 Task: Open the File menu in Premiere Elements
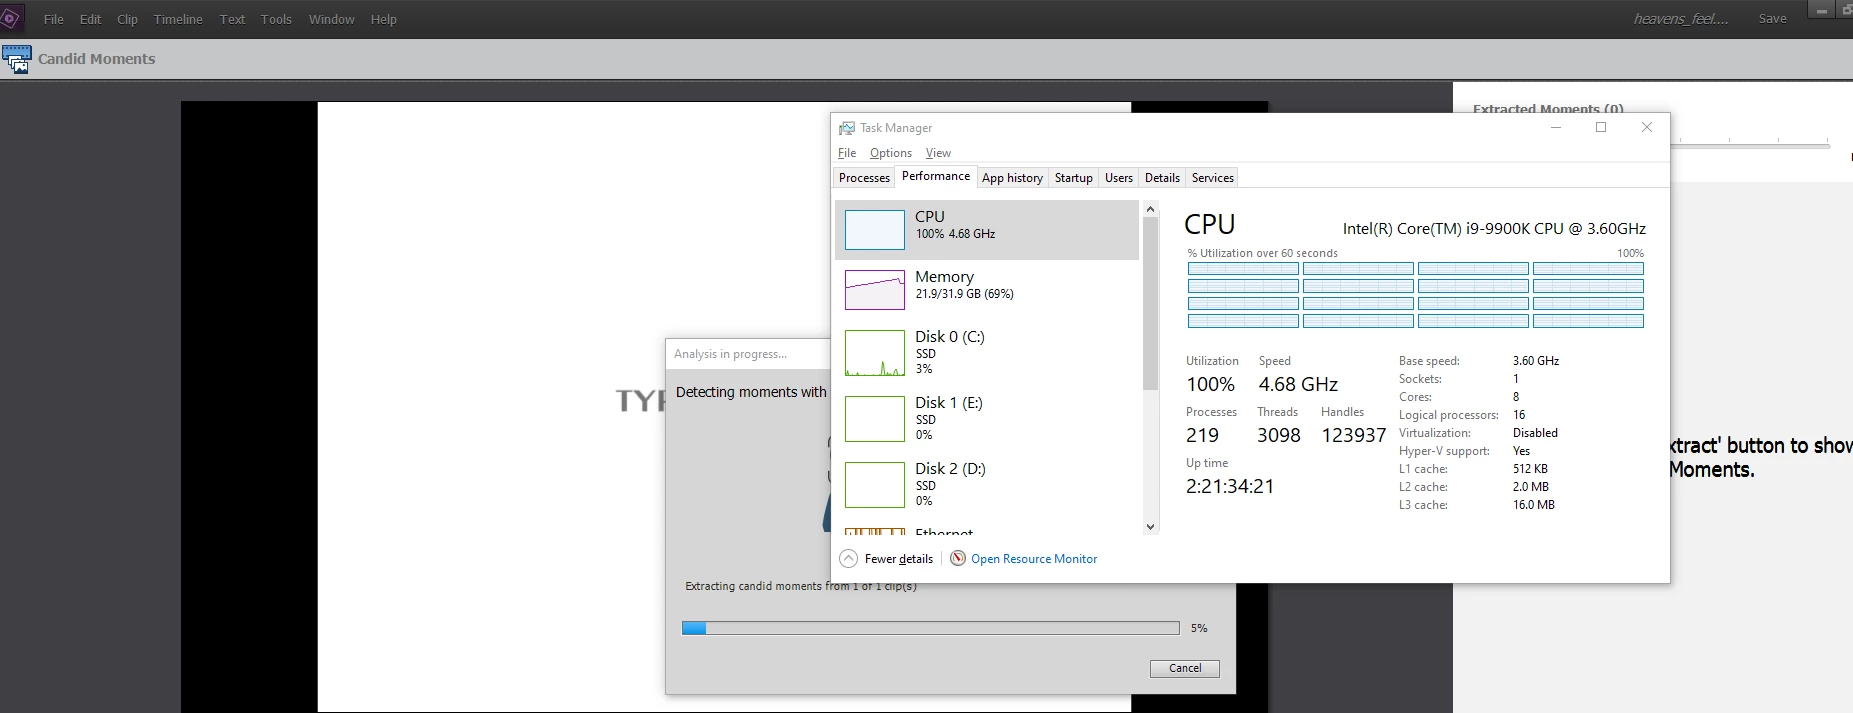click(54, 19)
